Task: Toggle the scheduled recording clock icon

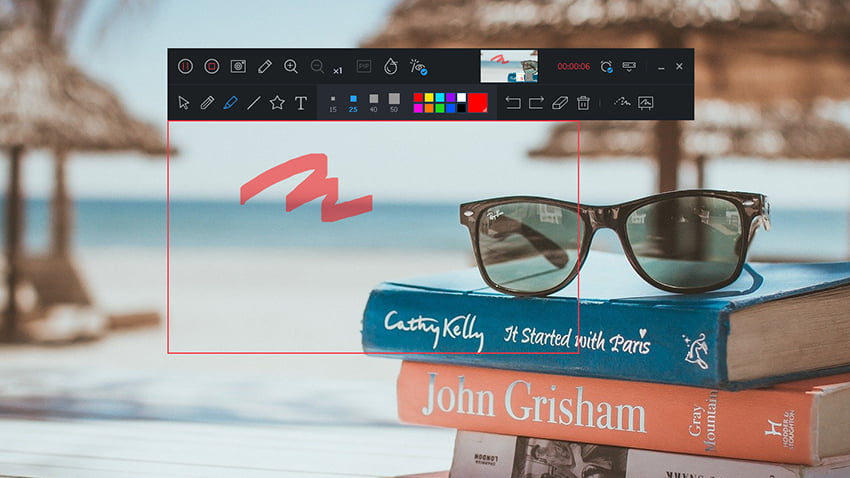Action: pos(606,66)
